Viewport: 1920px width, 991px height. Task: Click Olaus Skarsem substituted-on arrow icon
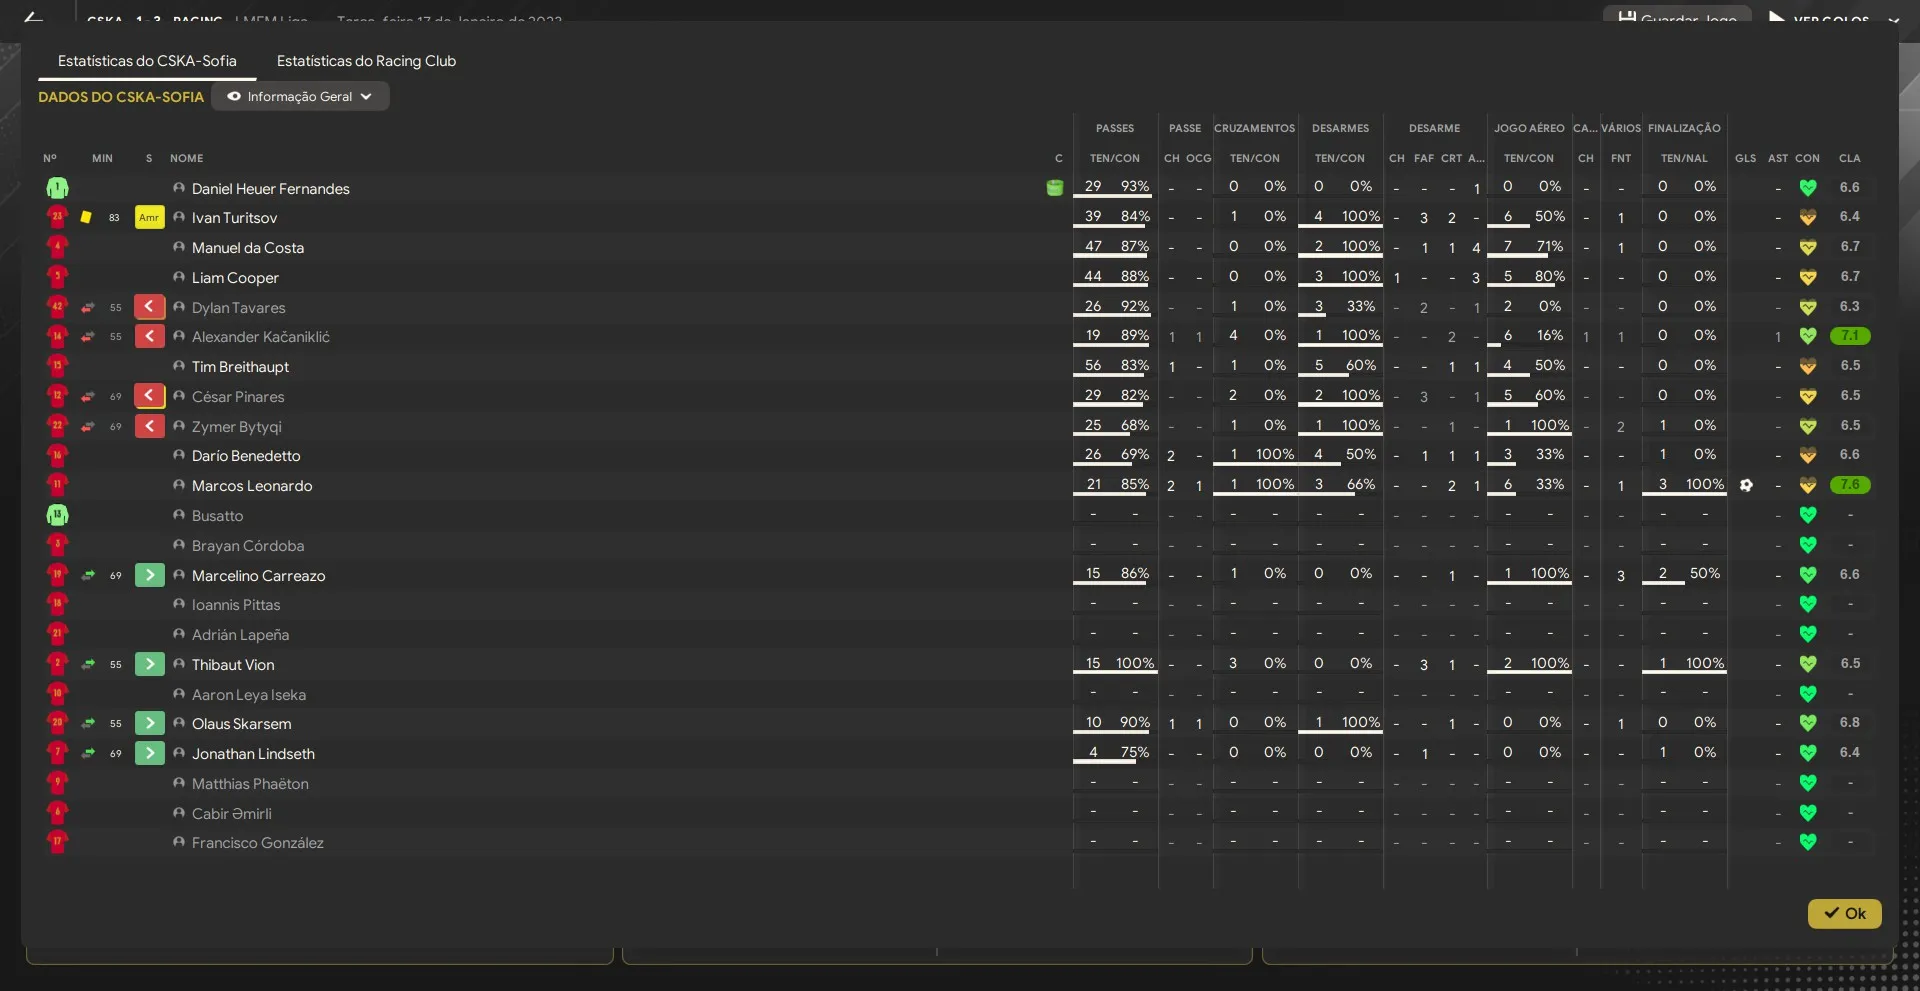[149, 723]
